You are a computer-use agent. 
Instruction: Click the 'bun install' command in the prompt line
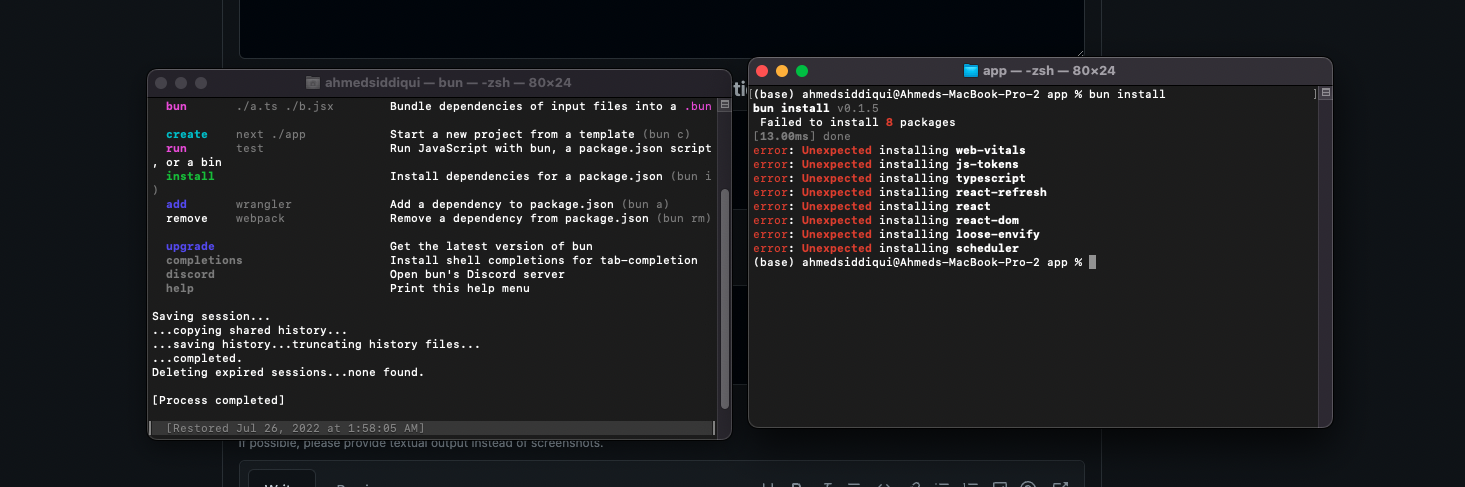1126,94
